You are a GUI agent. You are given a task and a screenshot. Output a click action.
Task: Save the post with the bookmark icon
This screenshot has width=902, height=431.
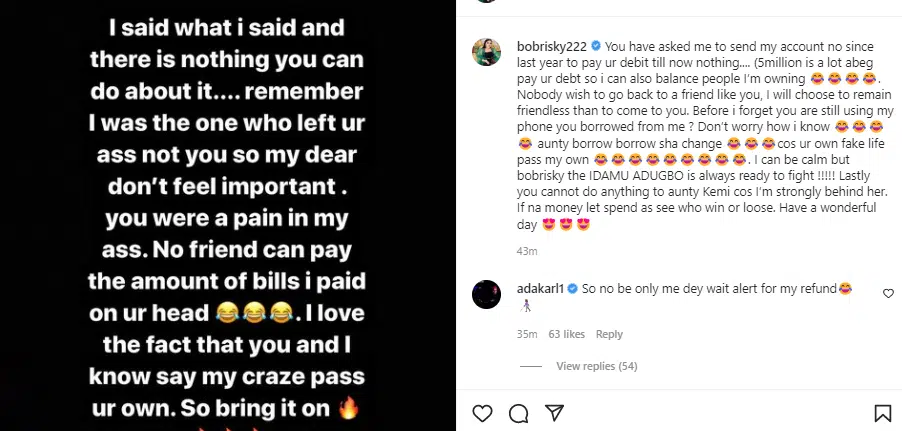[883, 413]
